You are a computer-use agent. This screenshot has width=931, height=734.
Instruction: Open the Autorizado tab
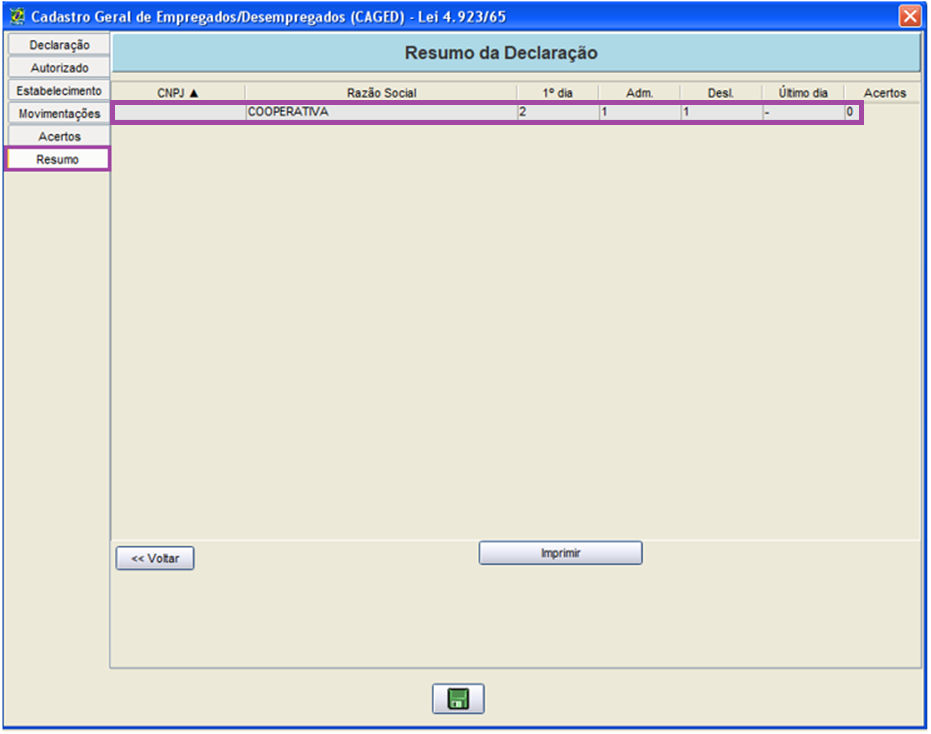coord(59,68)
